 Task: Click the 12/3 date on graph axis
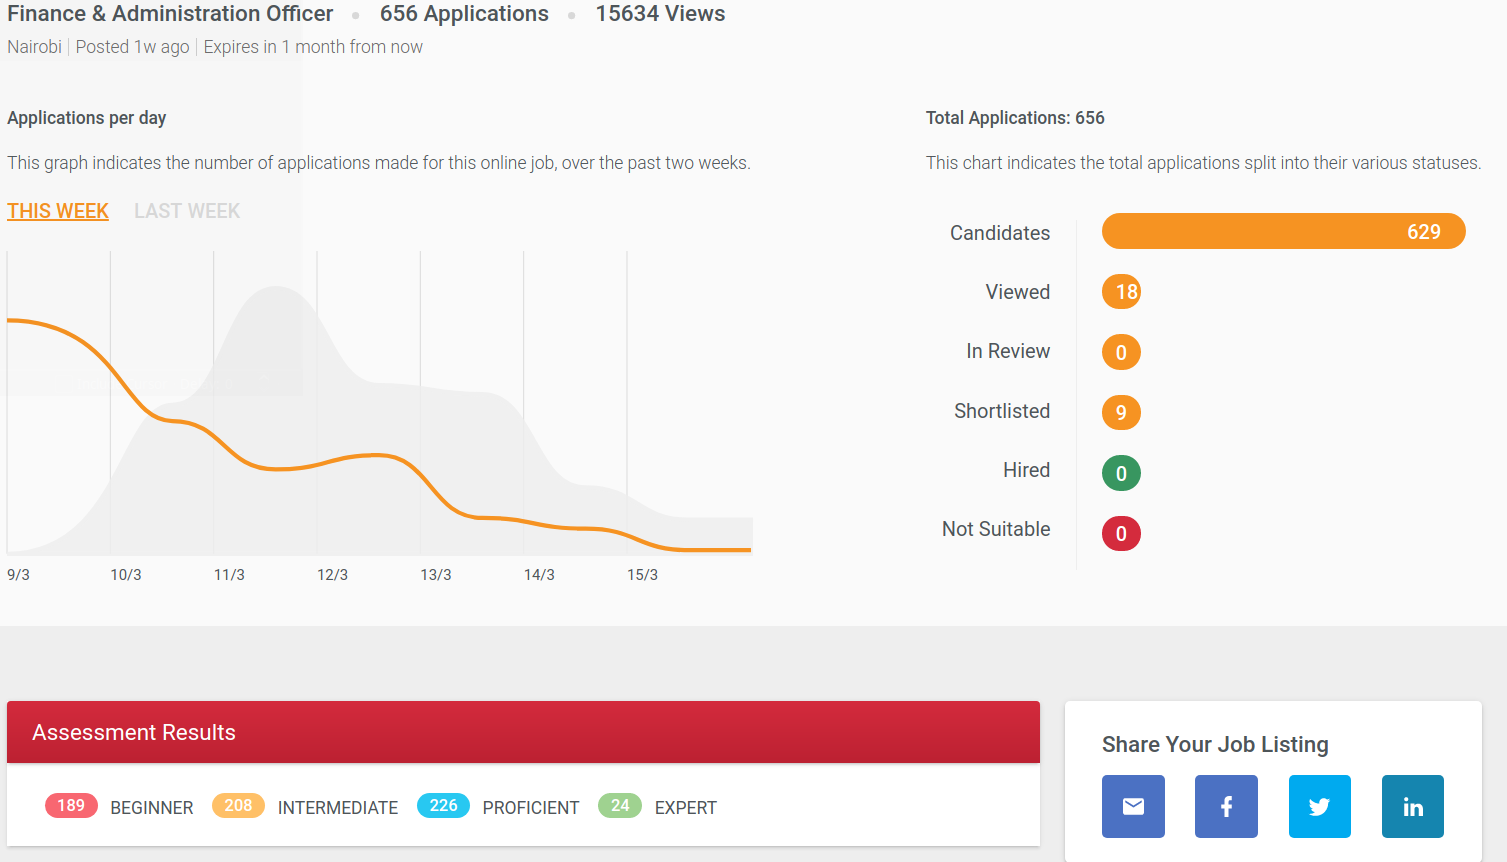[332, 575]
